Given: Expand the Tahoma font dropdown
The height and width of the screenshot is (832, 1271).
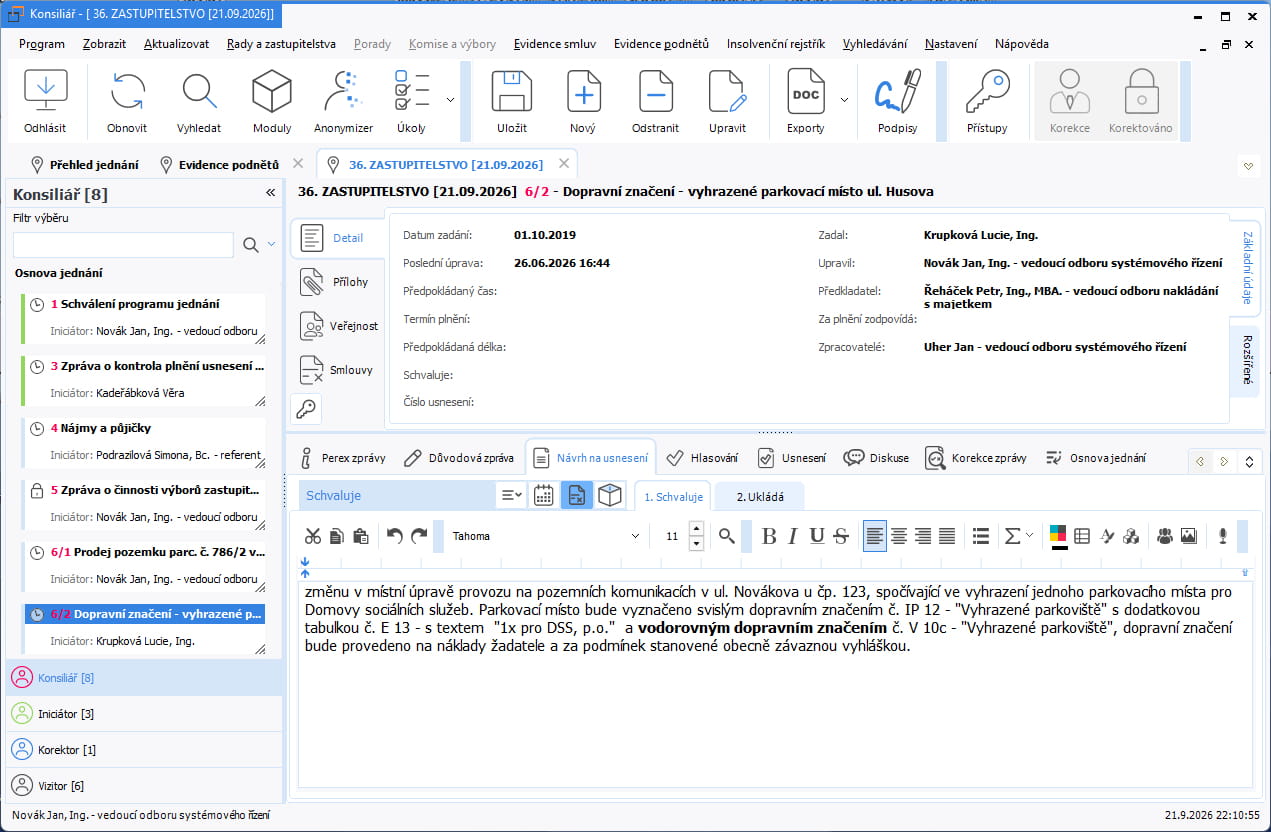Looking at the screenshot, I should (x=634, y=536).
